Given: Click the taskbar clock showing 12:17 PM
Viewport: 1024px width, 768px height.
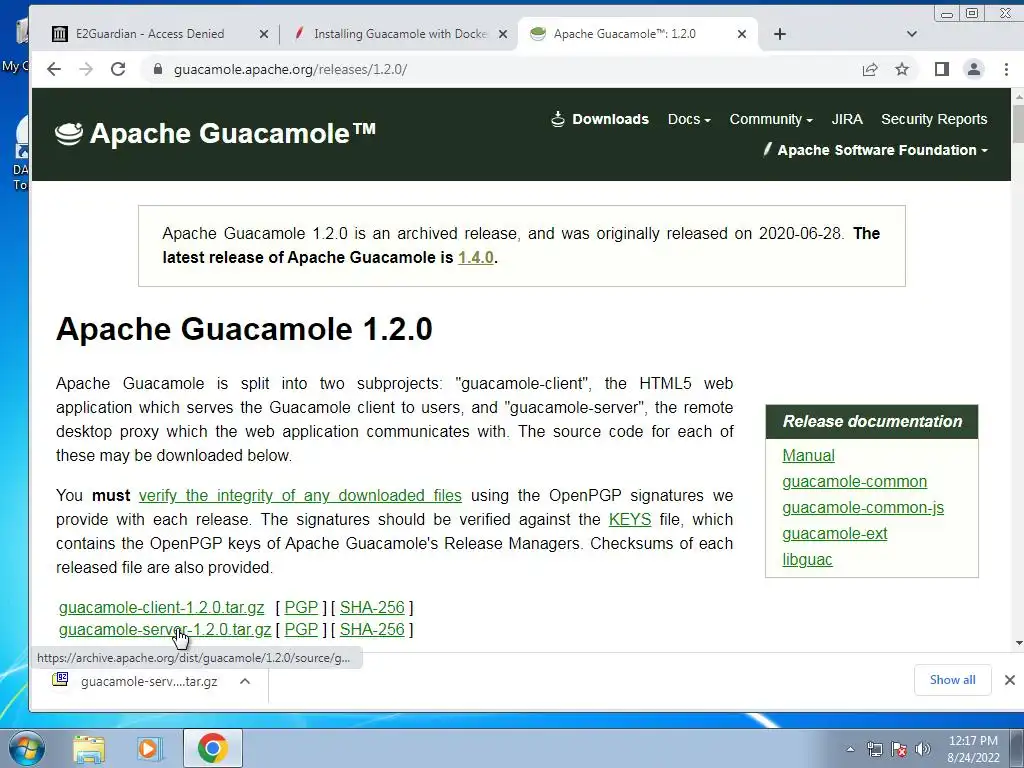Looking at the screenshot, I should pos(973,748).
